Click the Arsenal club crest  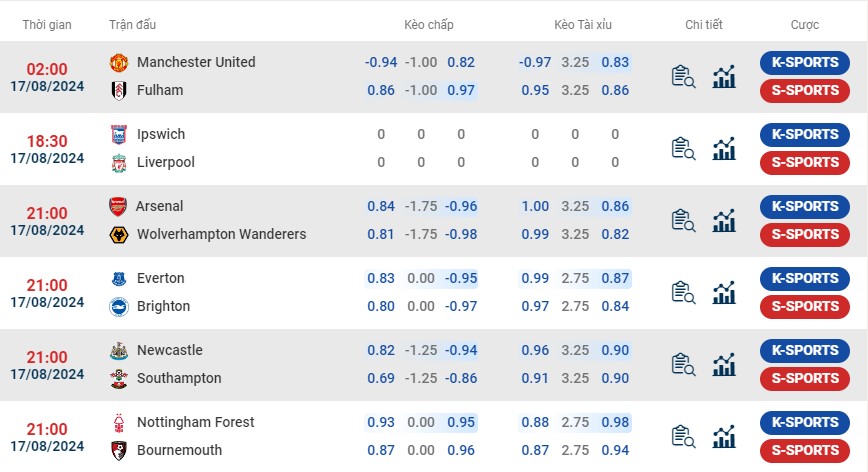click(x=119, y=206)
